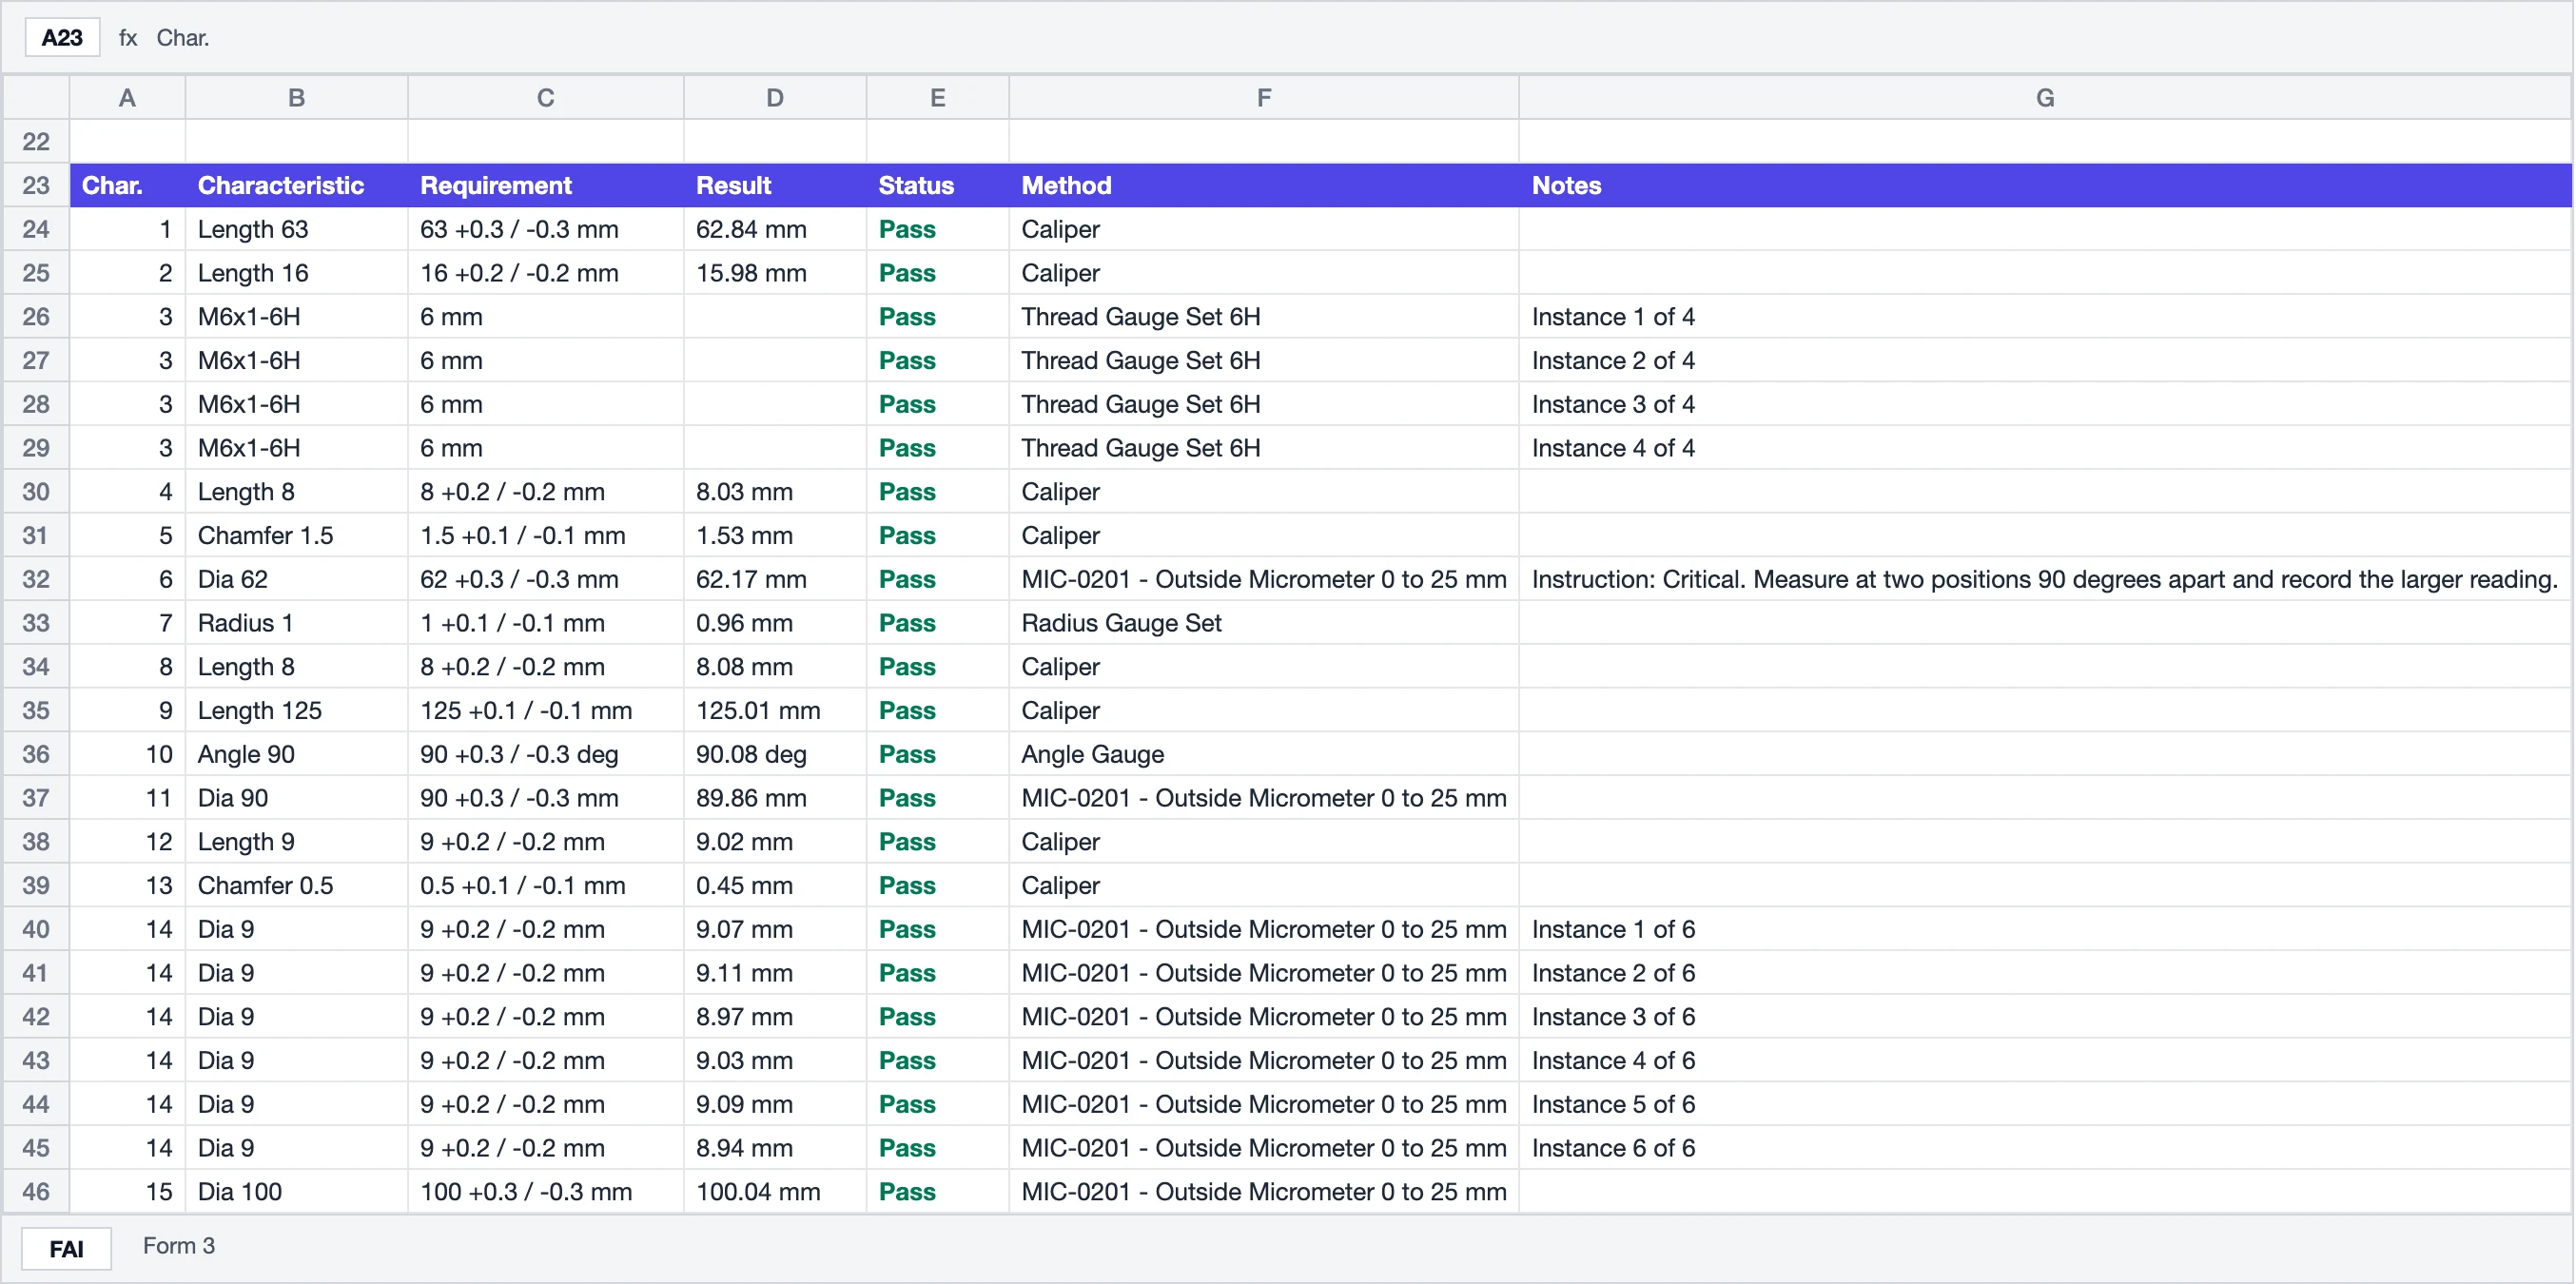Click the Instance 3 of 6 note
The image size is (2576, 1284).
click(2045, 1016)
